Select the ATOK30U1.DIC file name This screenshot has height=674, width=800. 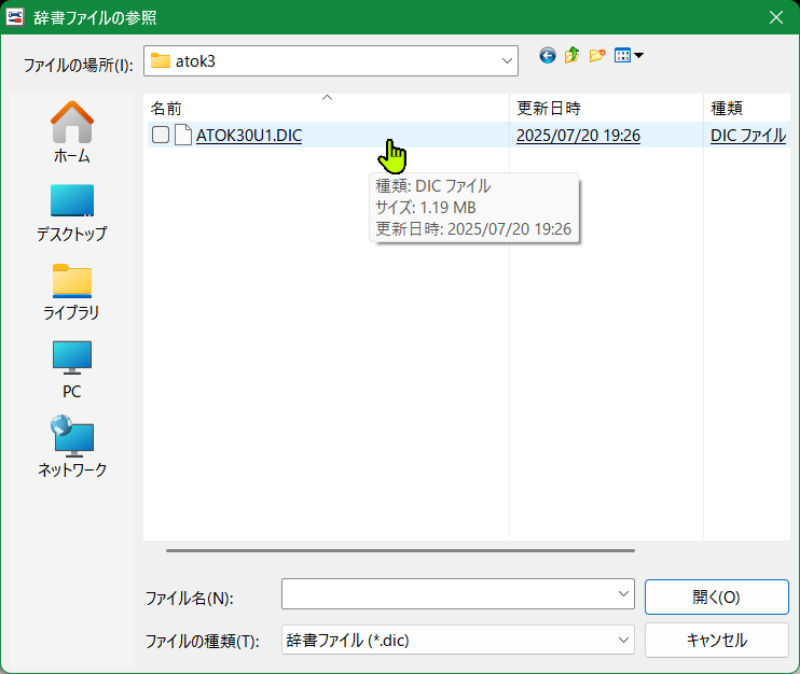tap(249, 136)
